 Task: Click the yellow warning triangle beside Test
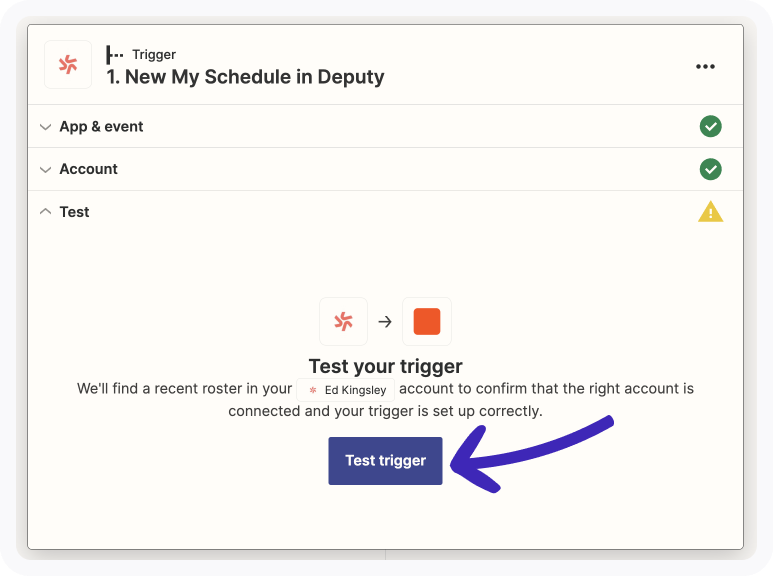(710, 212)
